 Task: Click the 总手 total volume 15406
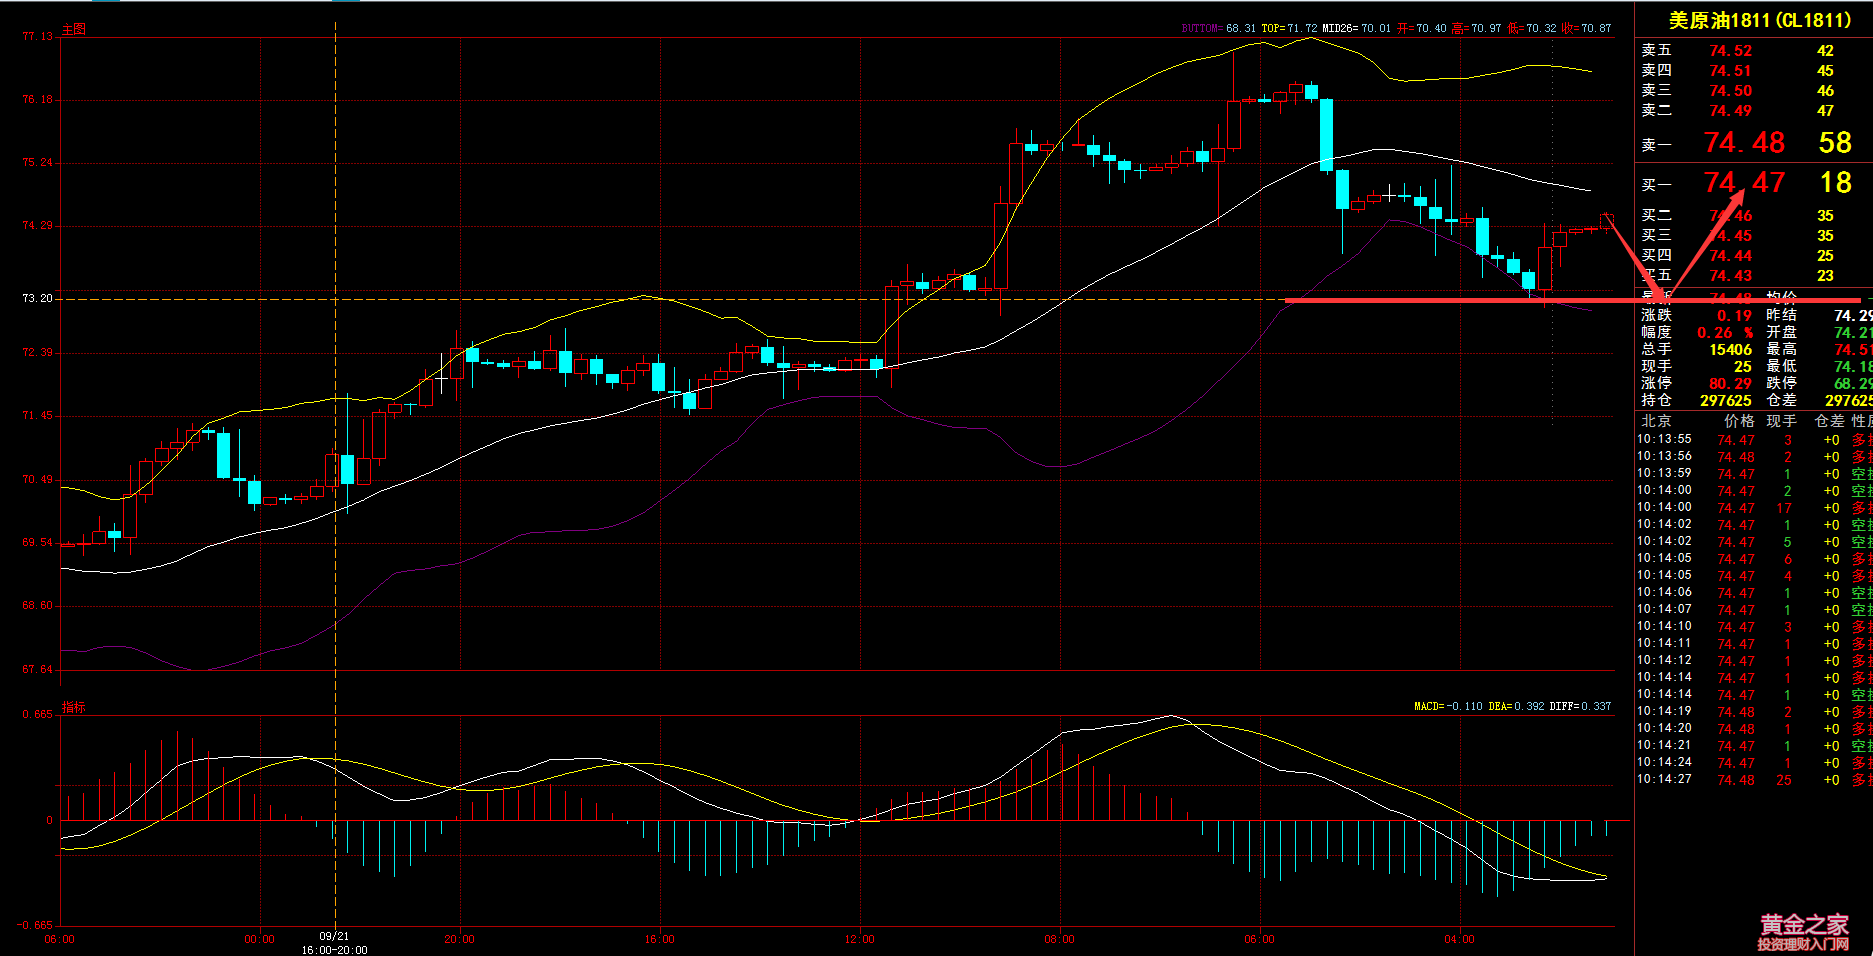(x=1730, y=349)
